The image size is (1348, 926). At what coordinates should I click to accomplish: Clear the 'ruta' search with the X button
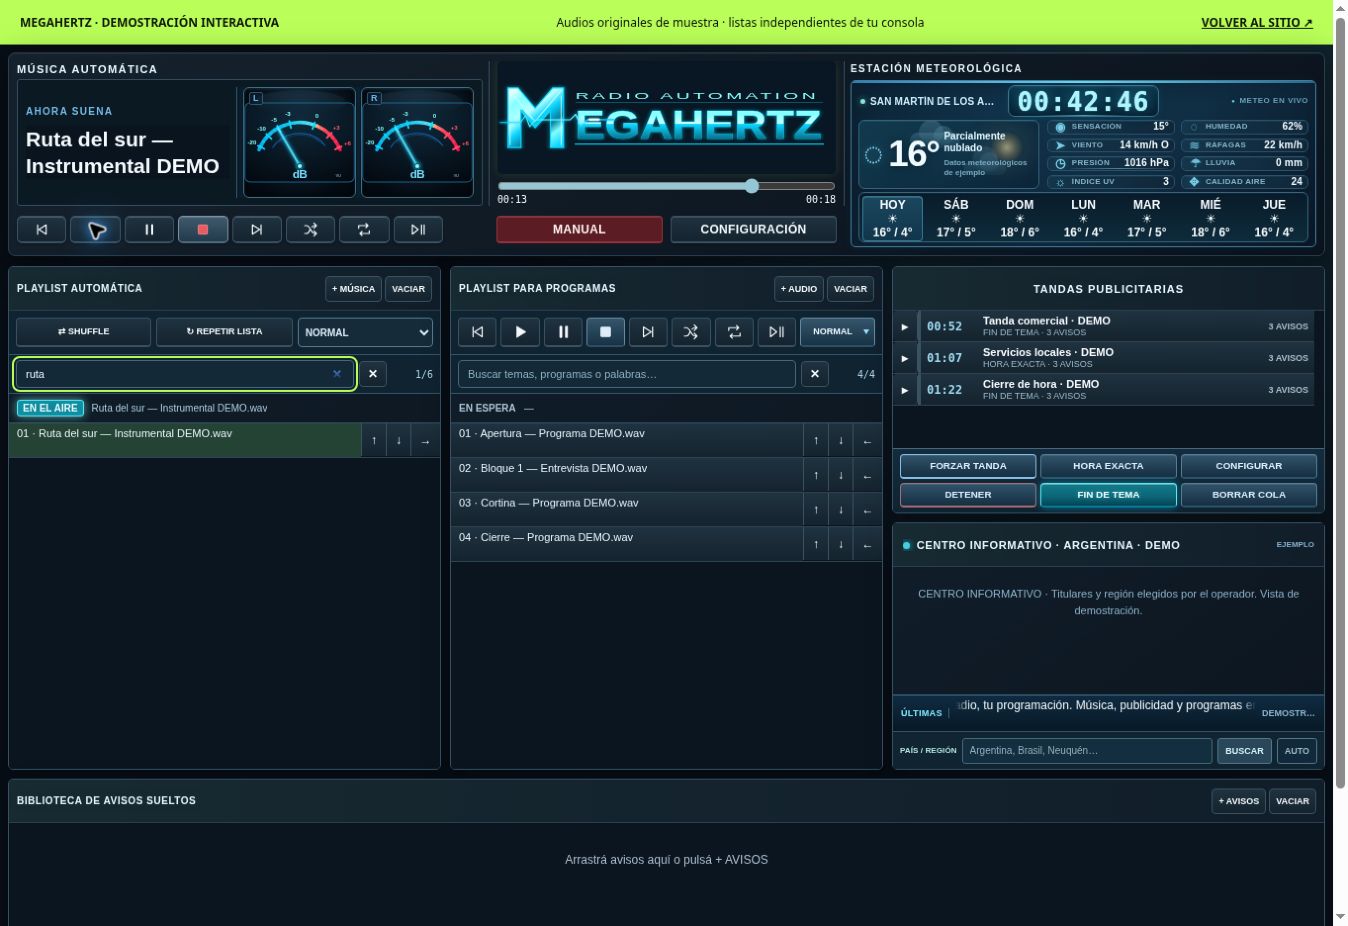pyautogui.click(x=373, y=374)
